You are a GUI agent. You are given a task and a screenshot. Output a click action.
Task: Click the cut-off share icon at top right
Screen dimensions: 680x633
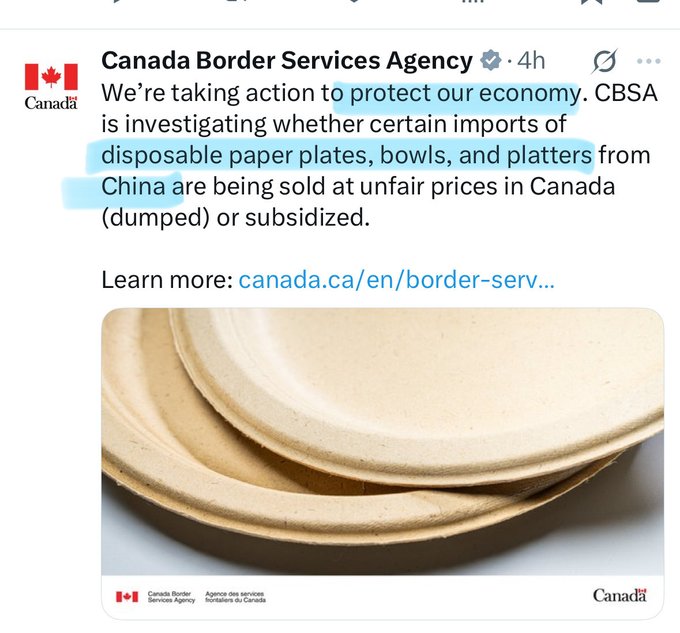pos(650,4)
